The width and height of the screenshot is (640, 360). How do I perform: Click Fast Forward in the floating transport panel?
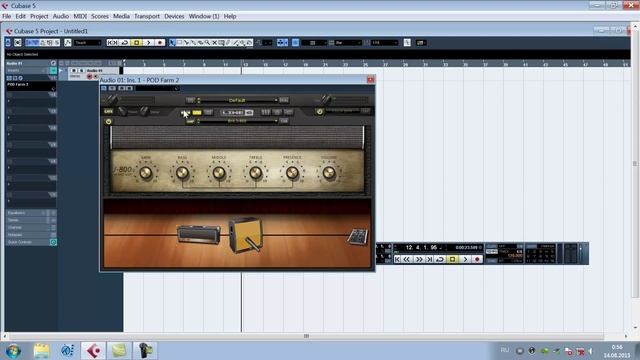[419, 259]
